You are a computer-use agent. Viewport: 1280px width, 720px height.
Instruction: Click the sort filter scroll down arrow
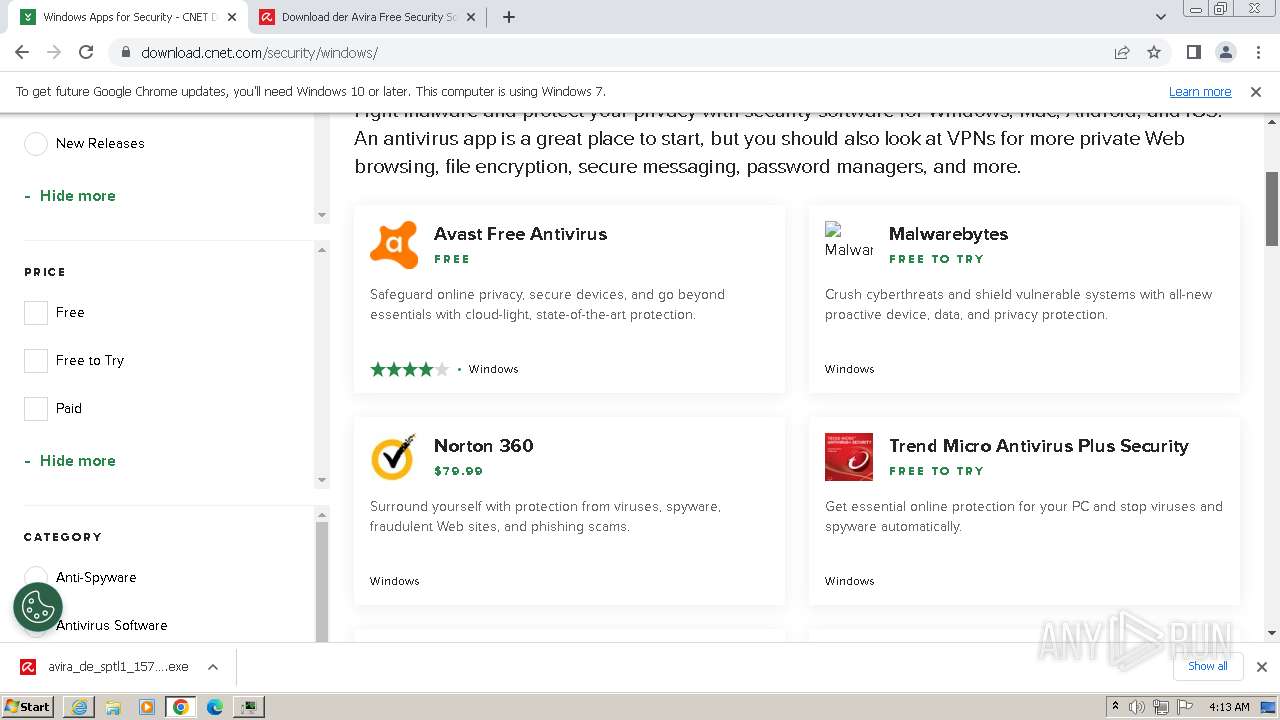(321, 215)
